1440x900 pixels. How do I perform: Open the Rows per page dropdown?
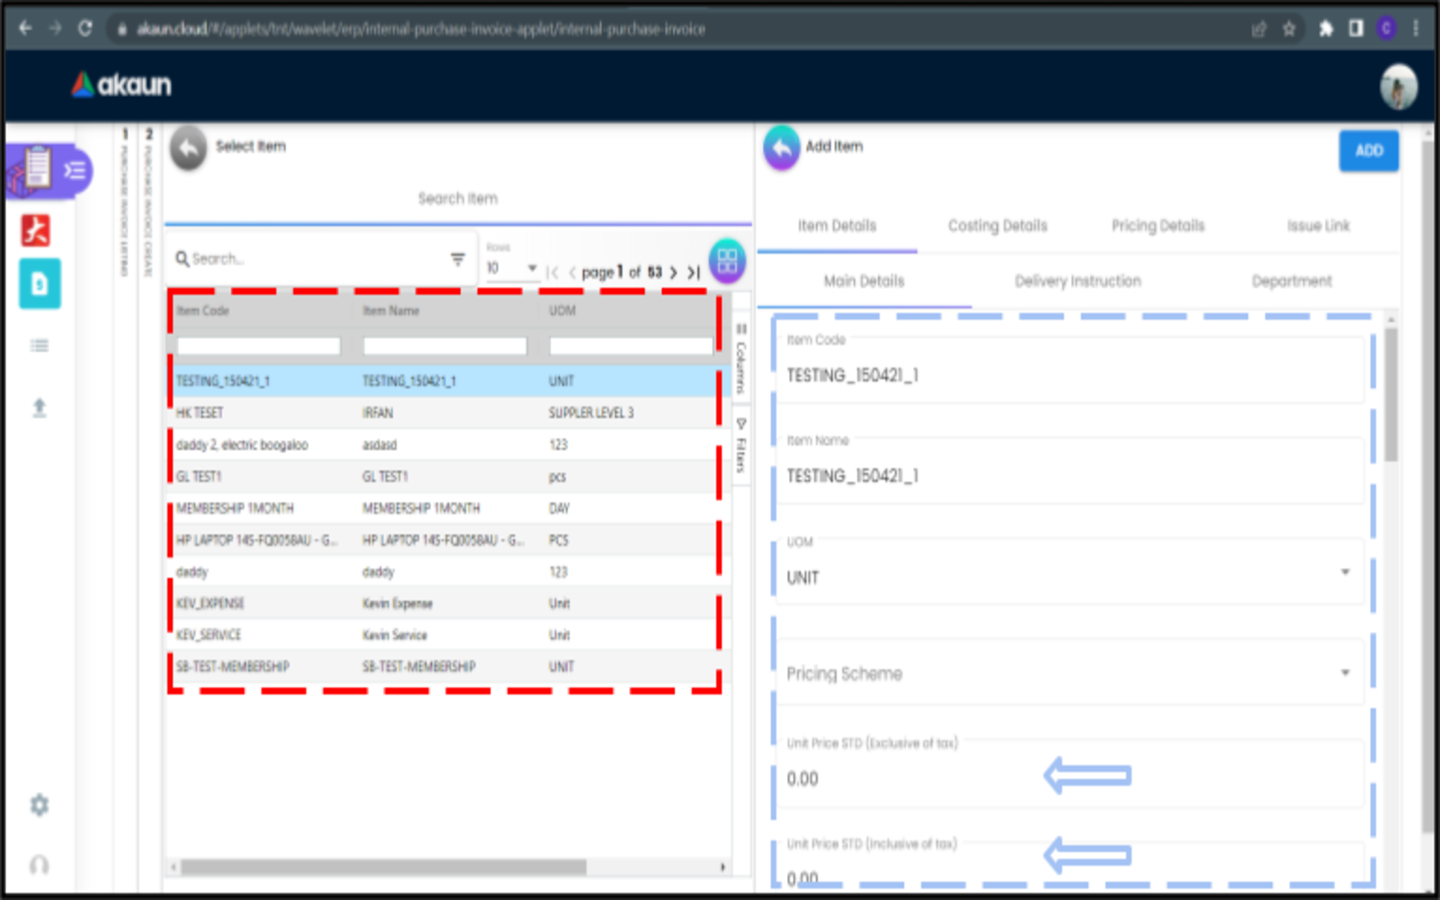tap(512, 268)
